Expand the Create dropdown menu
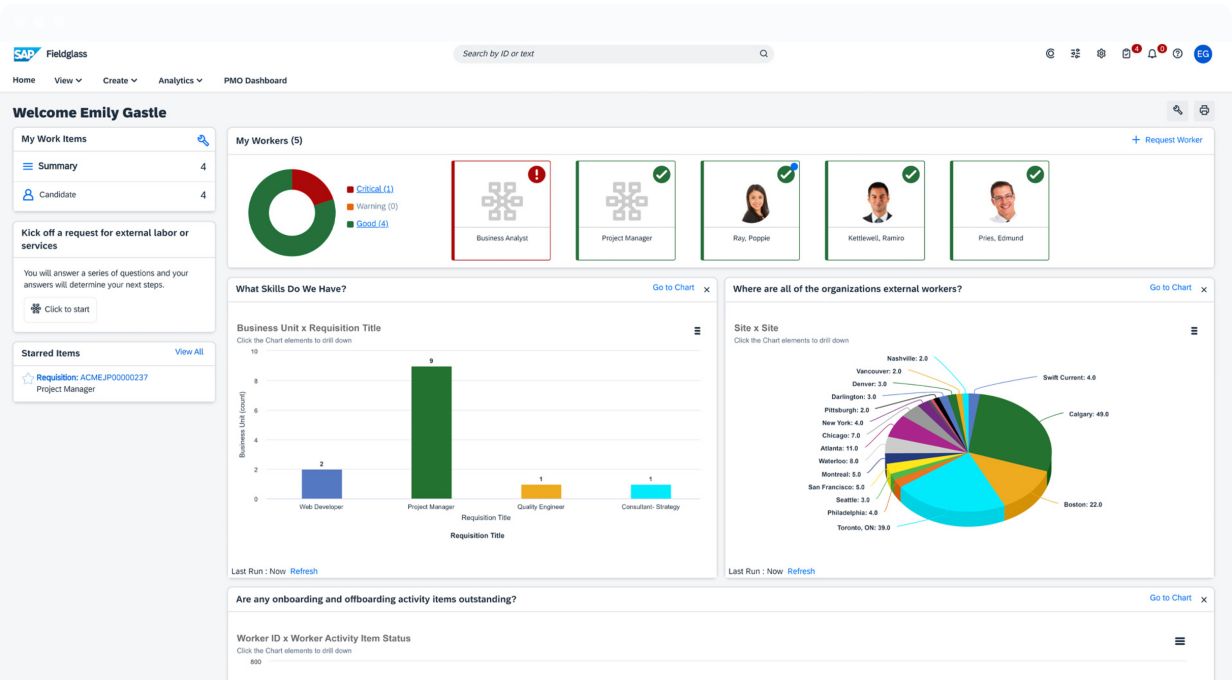Screen dimensions: 1232x680 120,81
